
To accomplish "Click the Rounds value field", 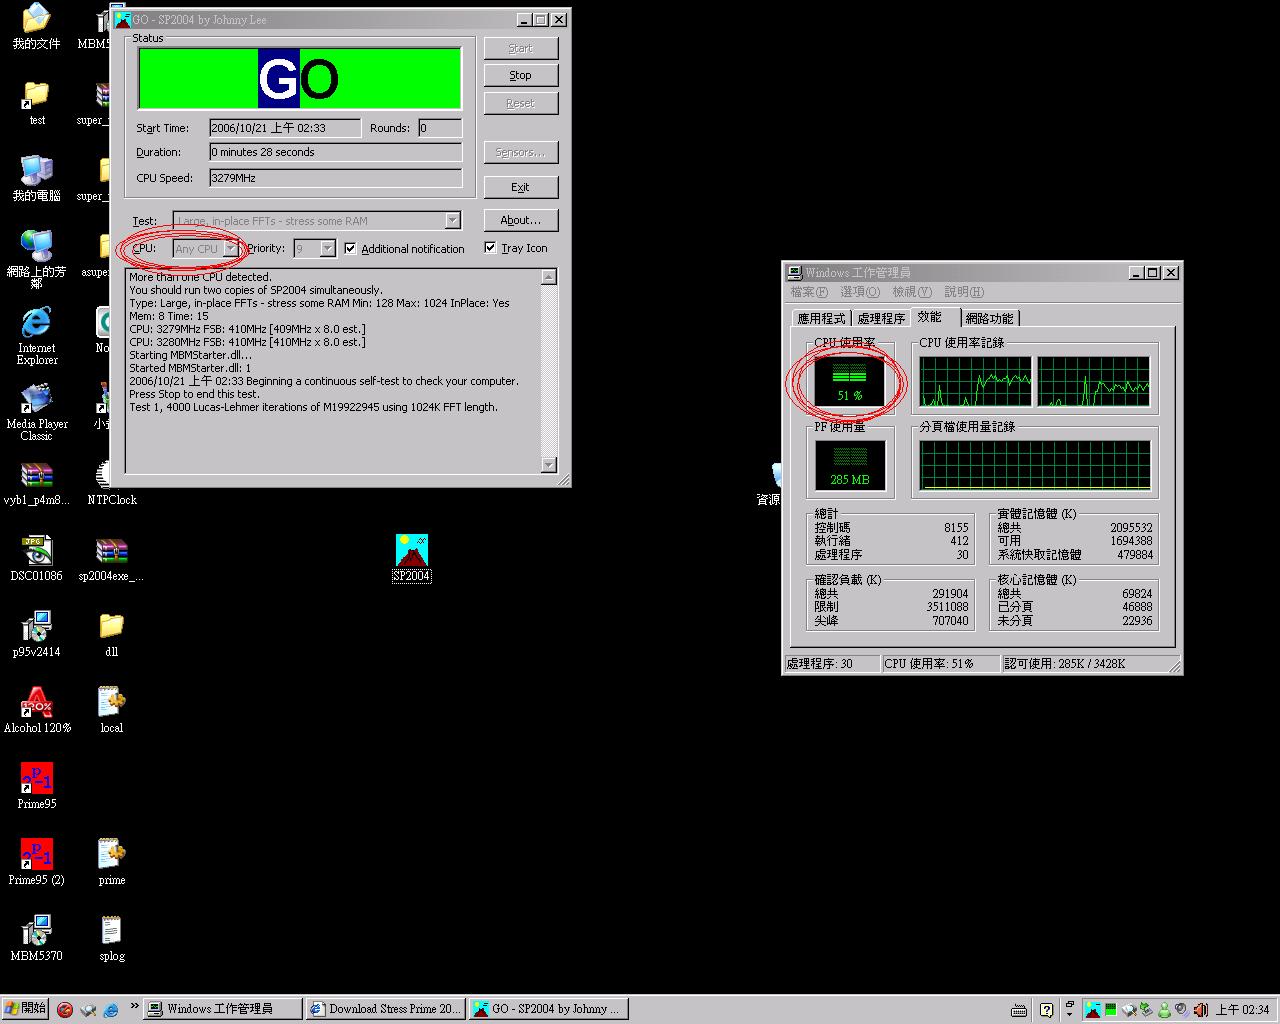I will (x=440, y=128).
